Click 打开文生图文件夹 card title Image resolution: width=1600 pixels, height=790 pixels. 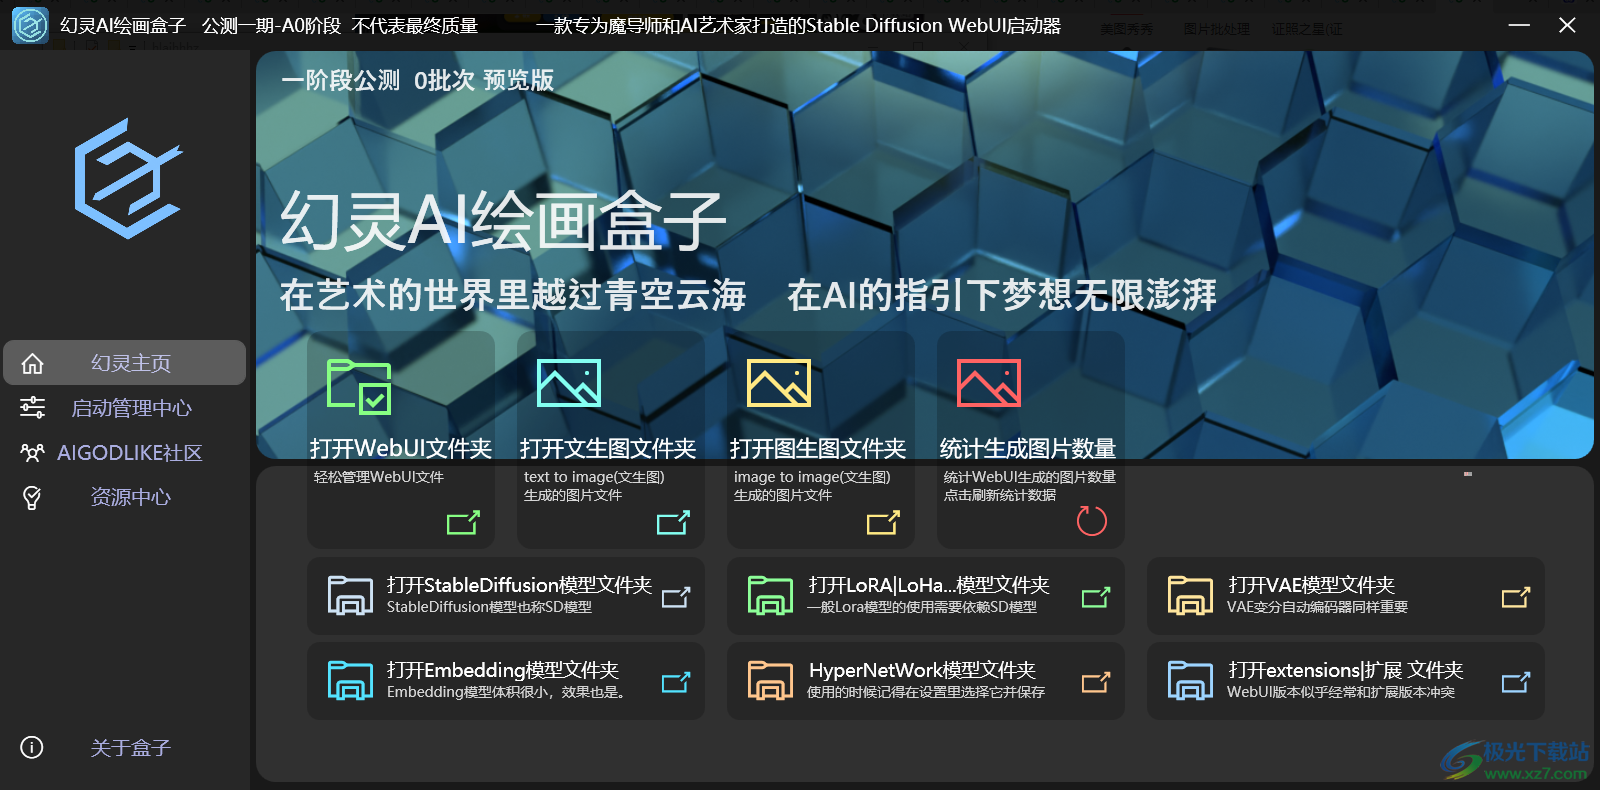pos(608,448)
